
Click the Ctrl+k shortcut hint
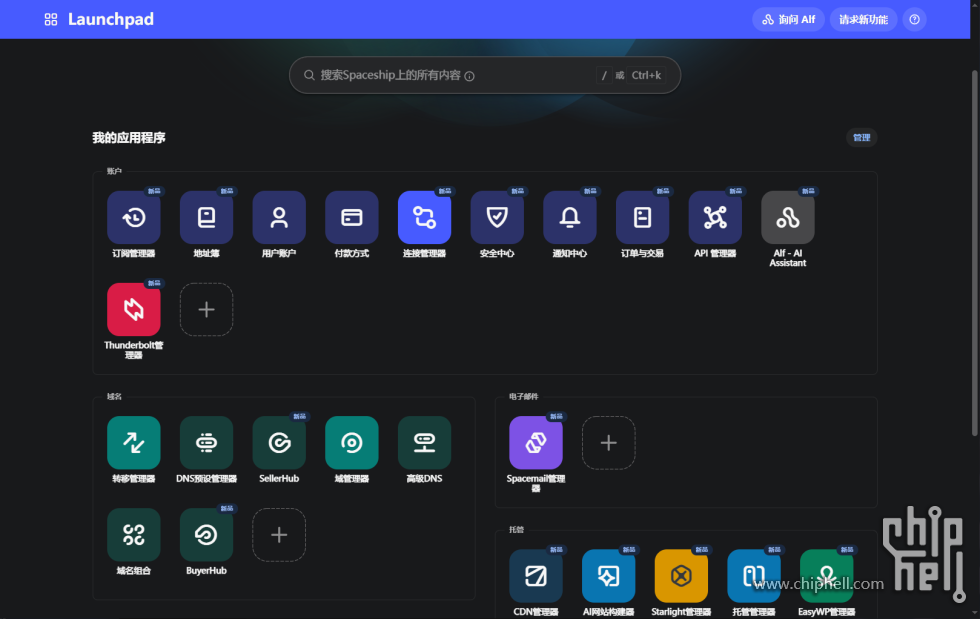(646, 75)
